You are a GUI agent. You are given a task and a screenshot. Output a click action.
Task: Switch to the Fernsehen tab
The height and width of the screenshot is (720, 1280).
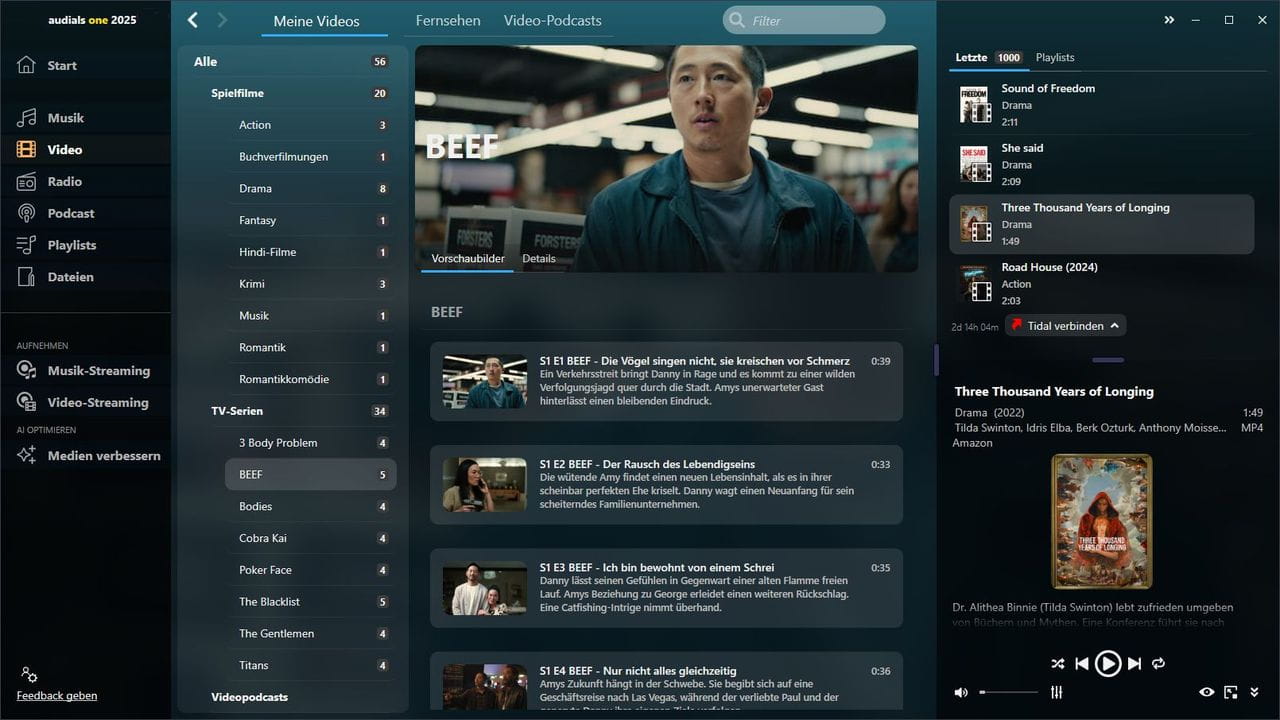448,20
